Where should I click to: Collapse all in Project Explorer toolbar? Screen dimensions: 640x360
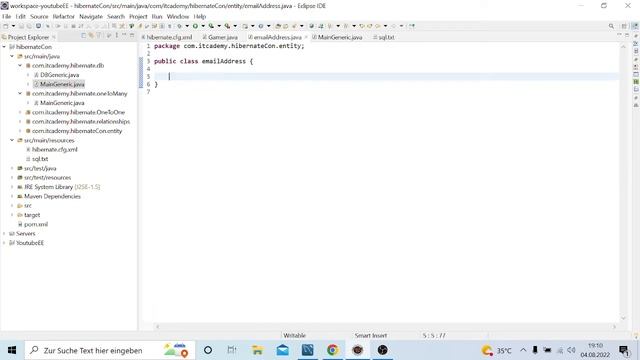83,36
